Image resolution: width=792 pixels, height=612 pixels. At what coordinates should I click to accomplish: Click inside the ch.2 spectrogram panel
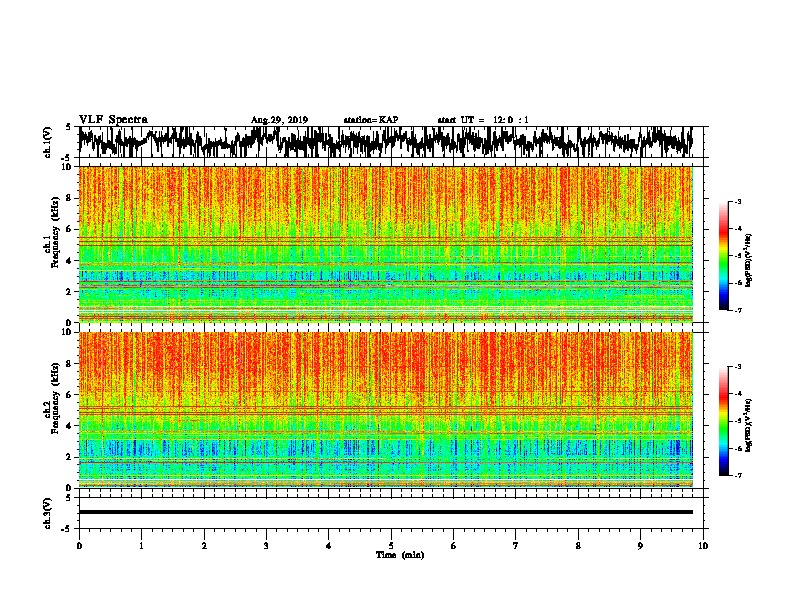point(385,410)
